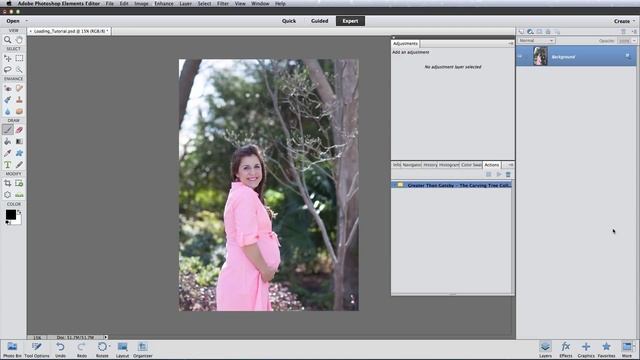
Task: Open the Enhance menu
Action: point(164,3)
